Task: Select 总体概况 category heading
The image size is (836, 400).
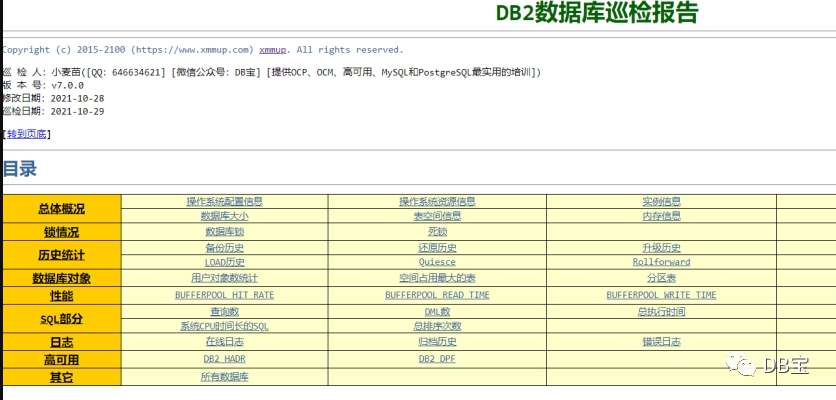Action: (x=61, y=209)
